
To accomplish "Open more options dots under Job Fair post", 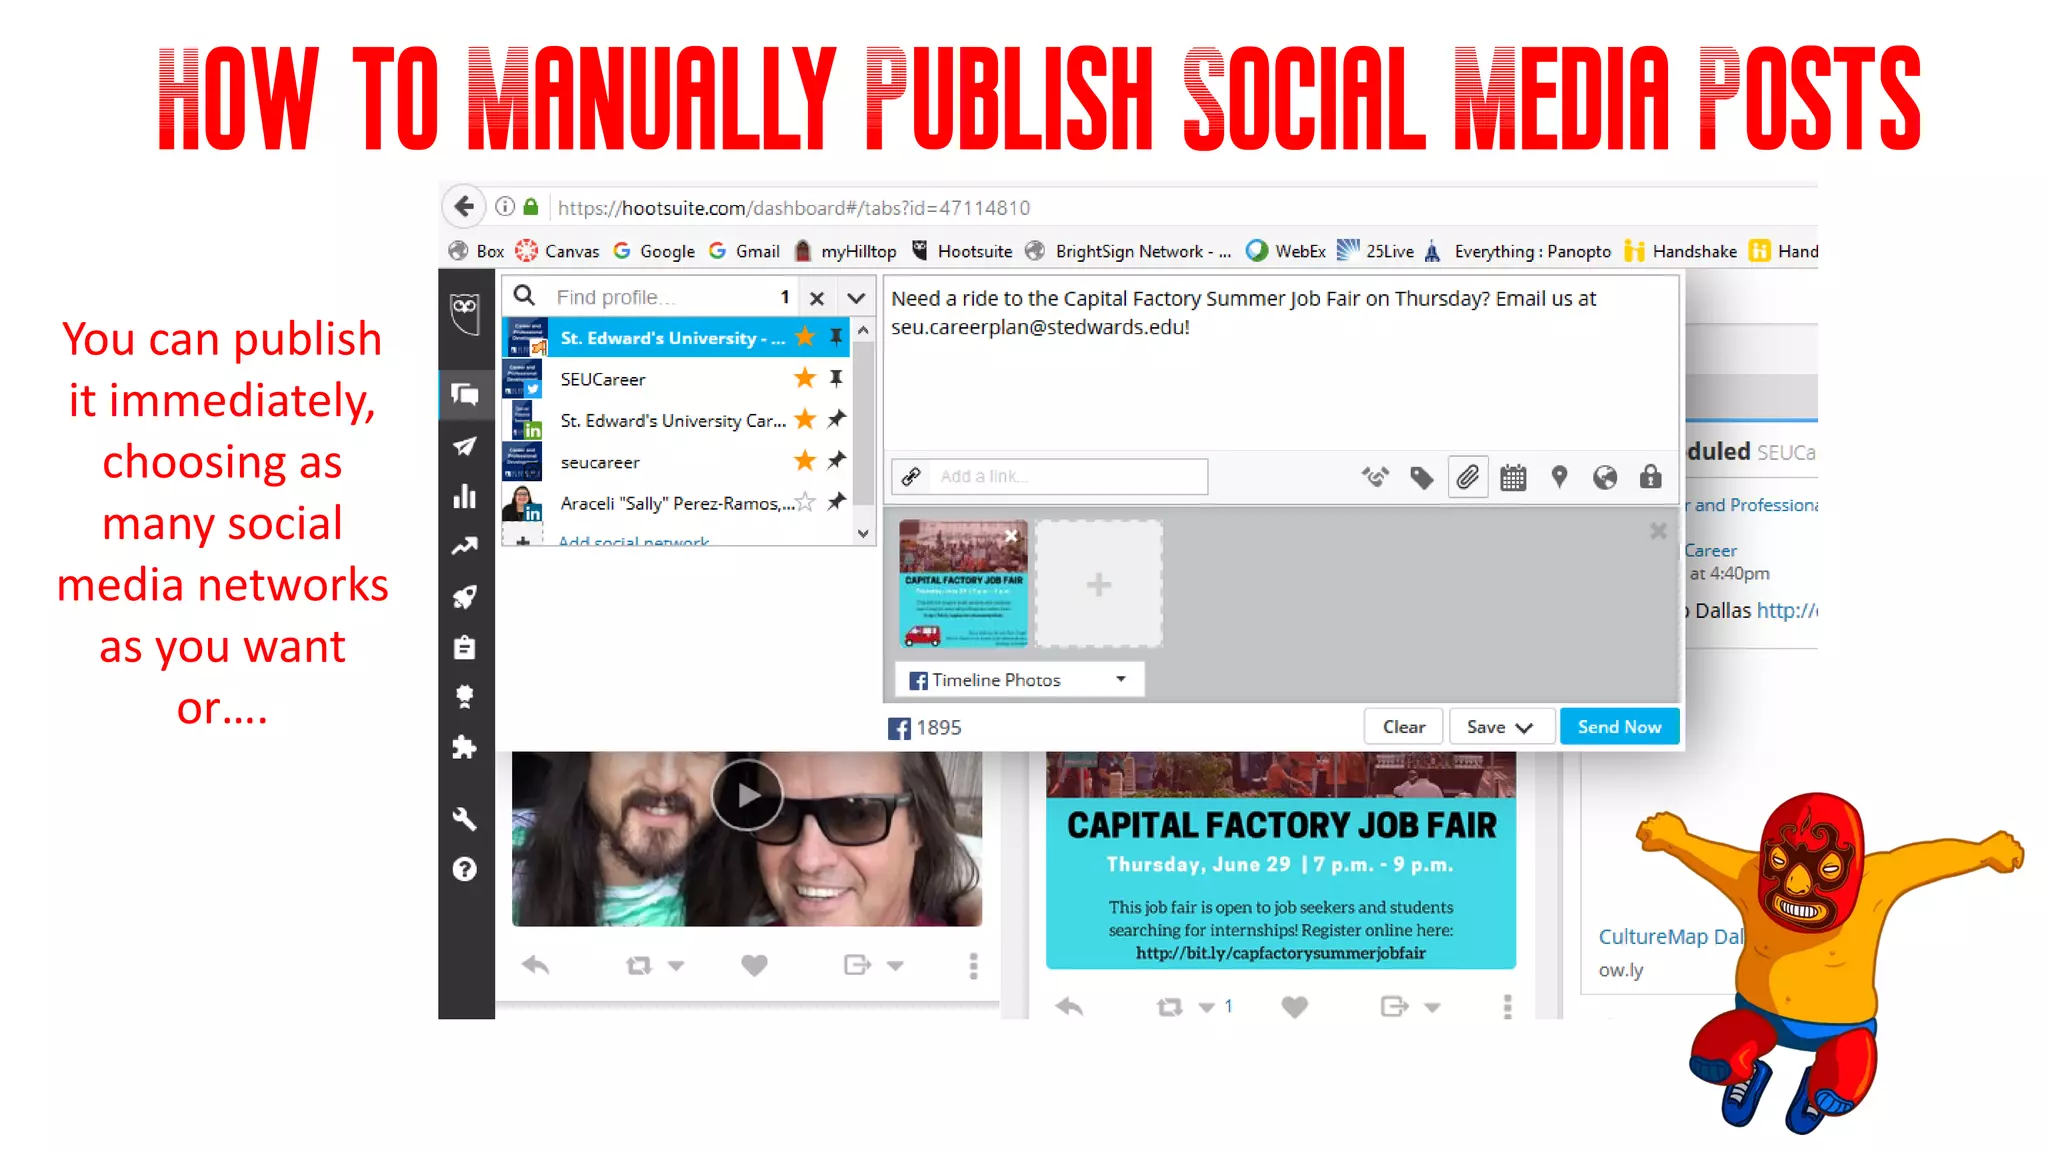I will 1507,1007.
